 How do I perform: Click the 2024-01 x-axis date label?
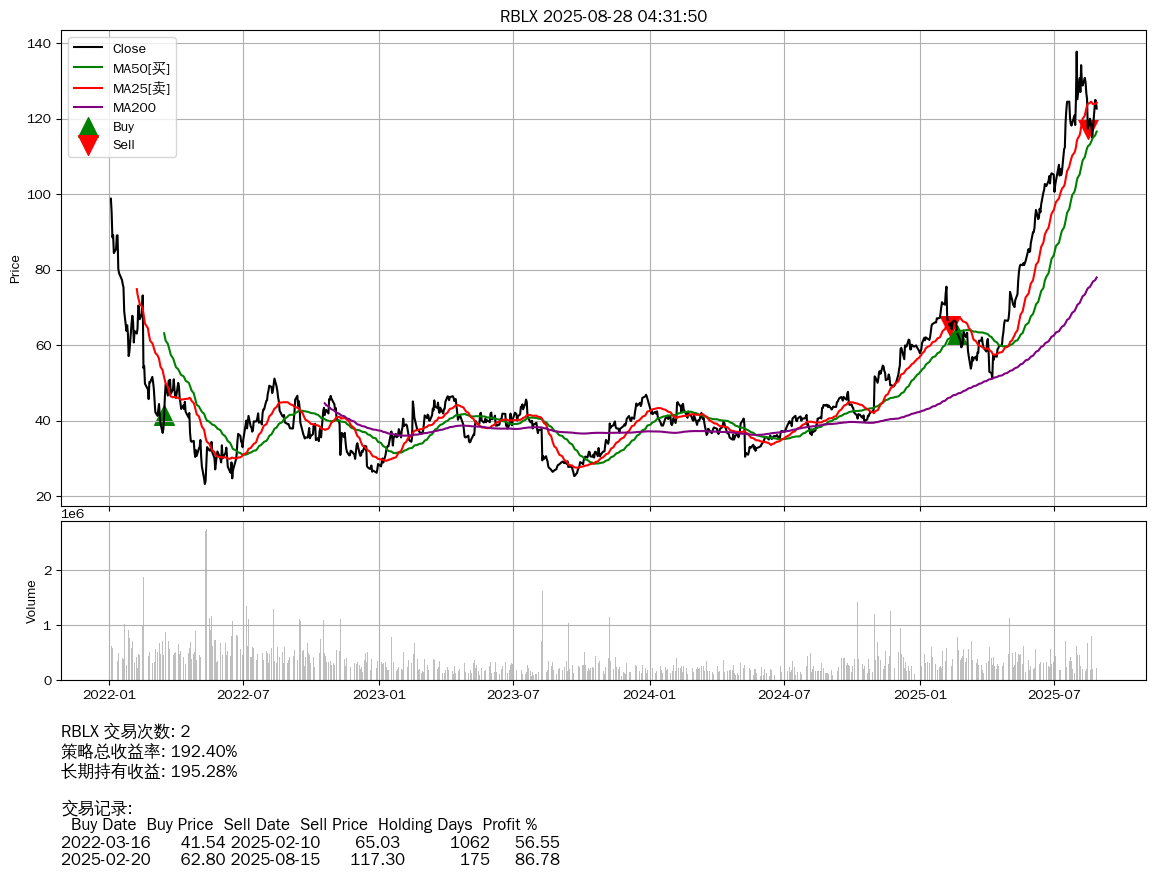(650, 694)
